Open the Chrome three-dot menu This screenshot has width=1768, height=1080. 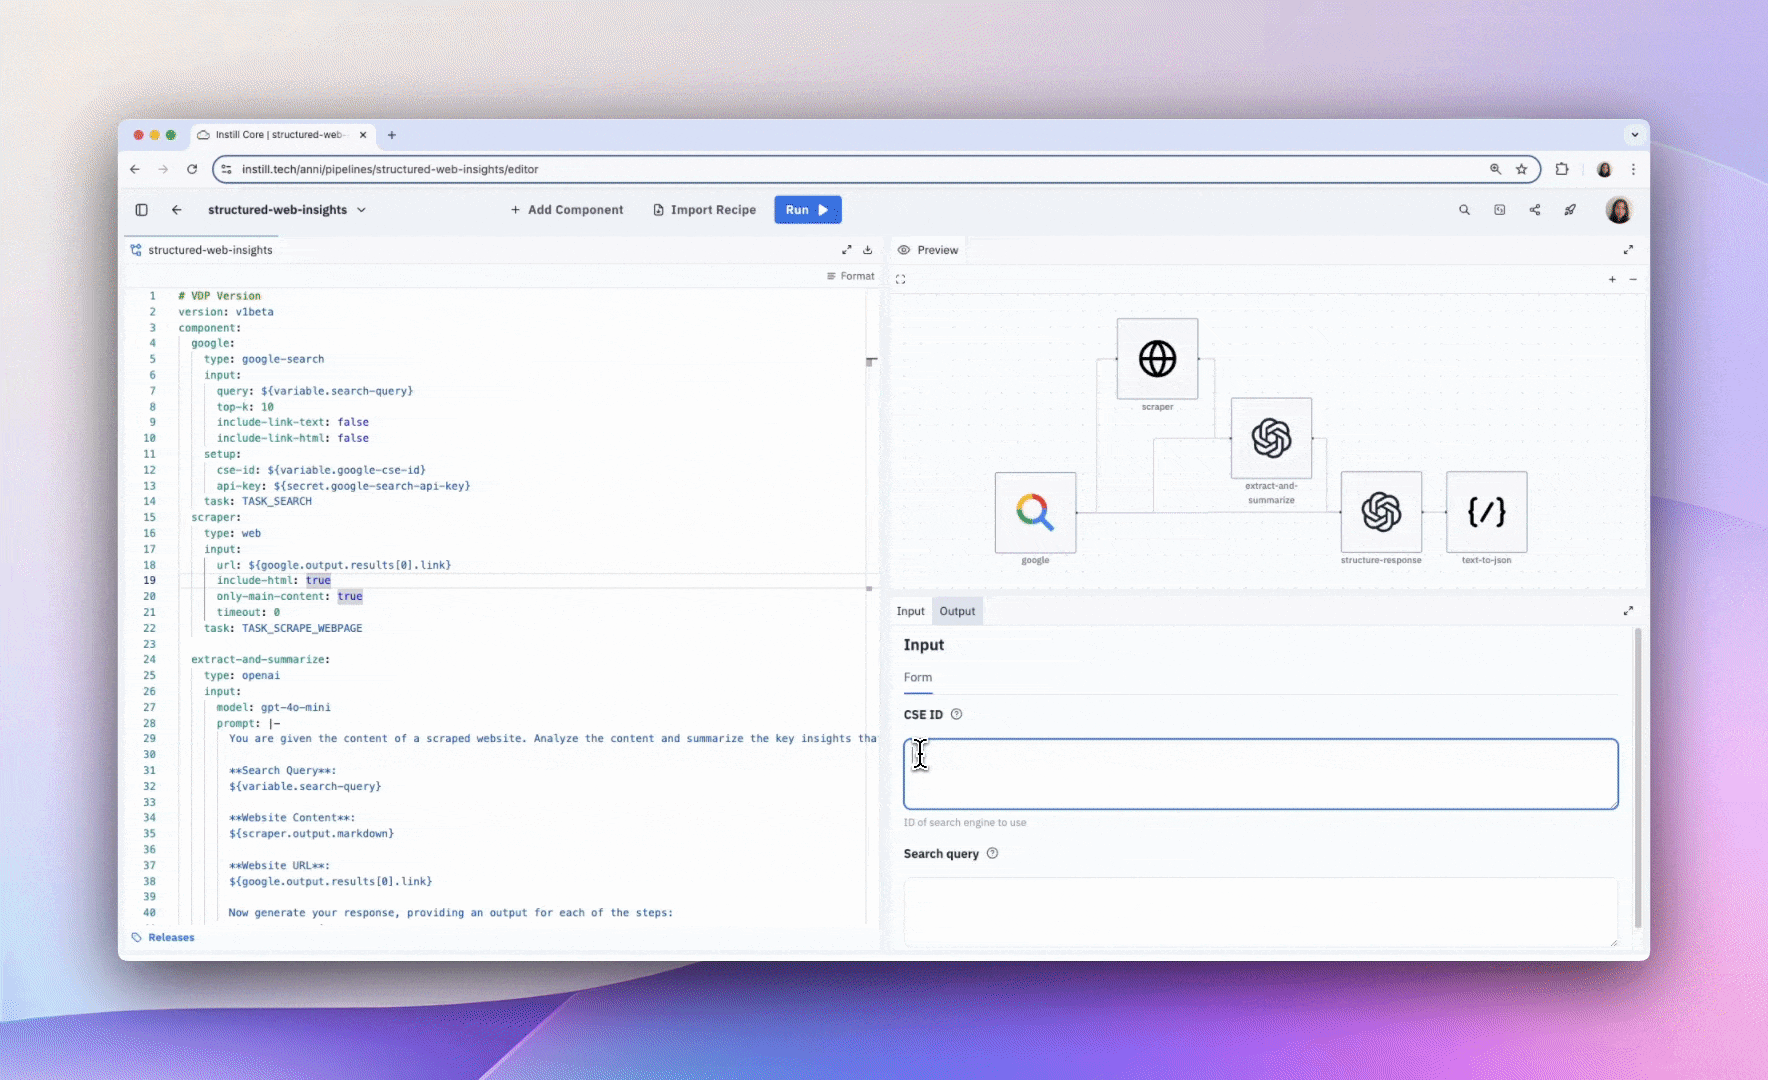tap(1633, 169)
